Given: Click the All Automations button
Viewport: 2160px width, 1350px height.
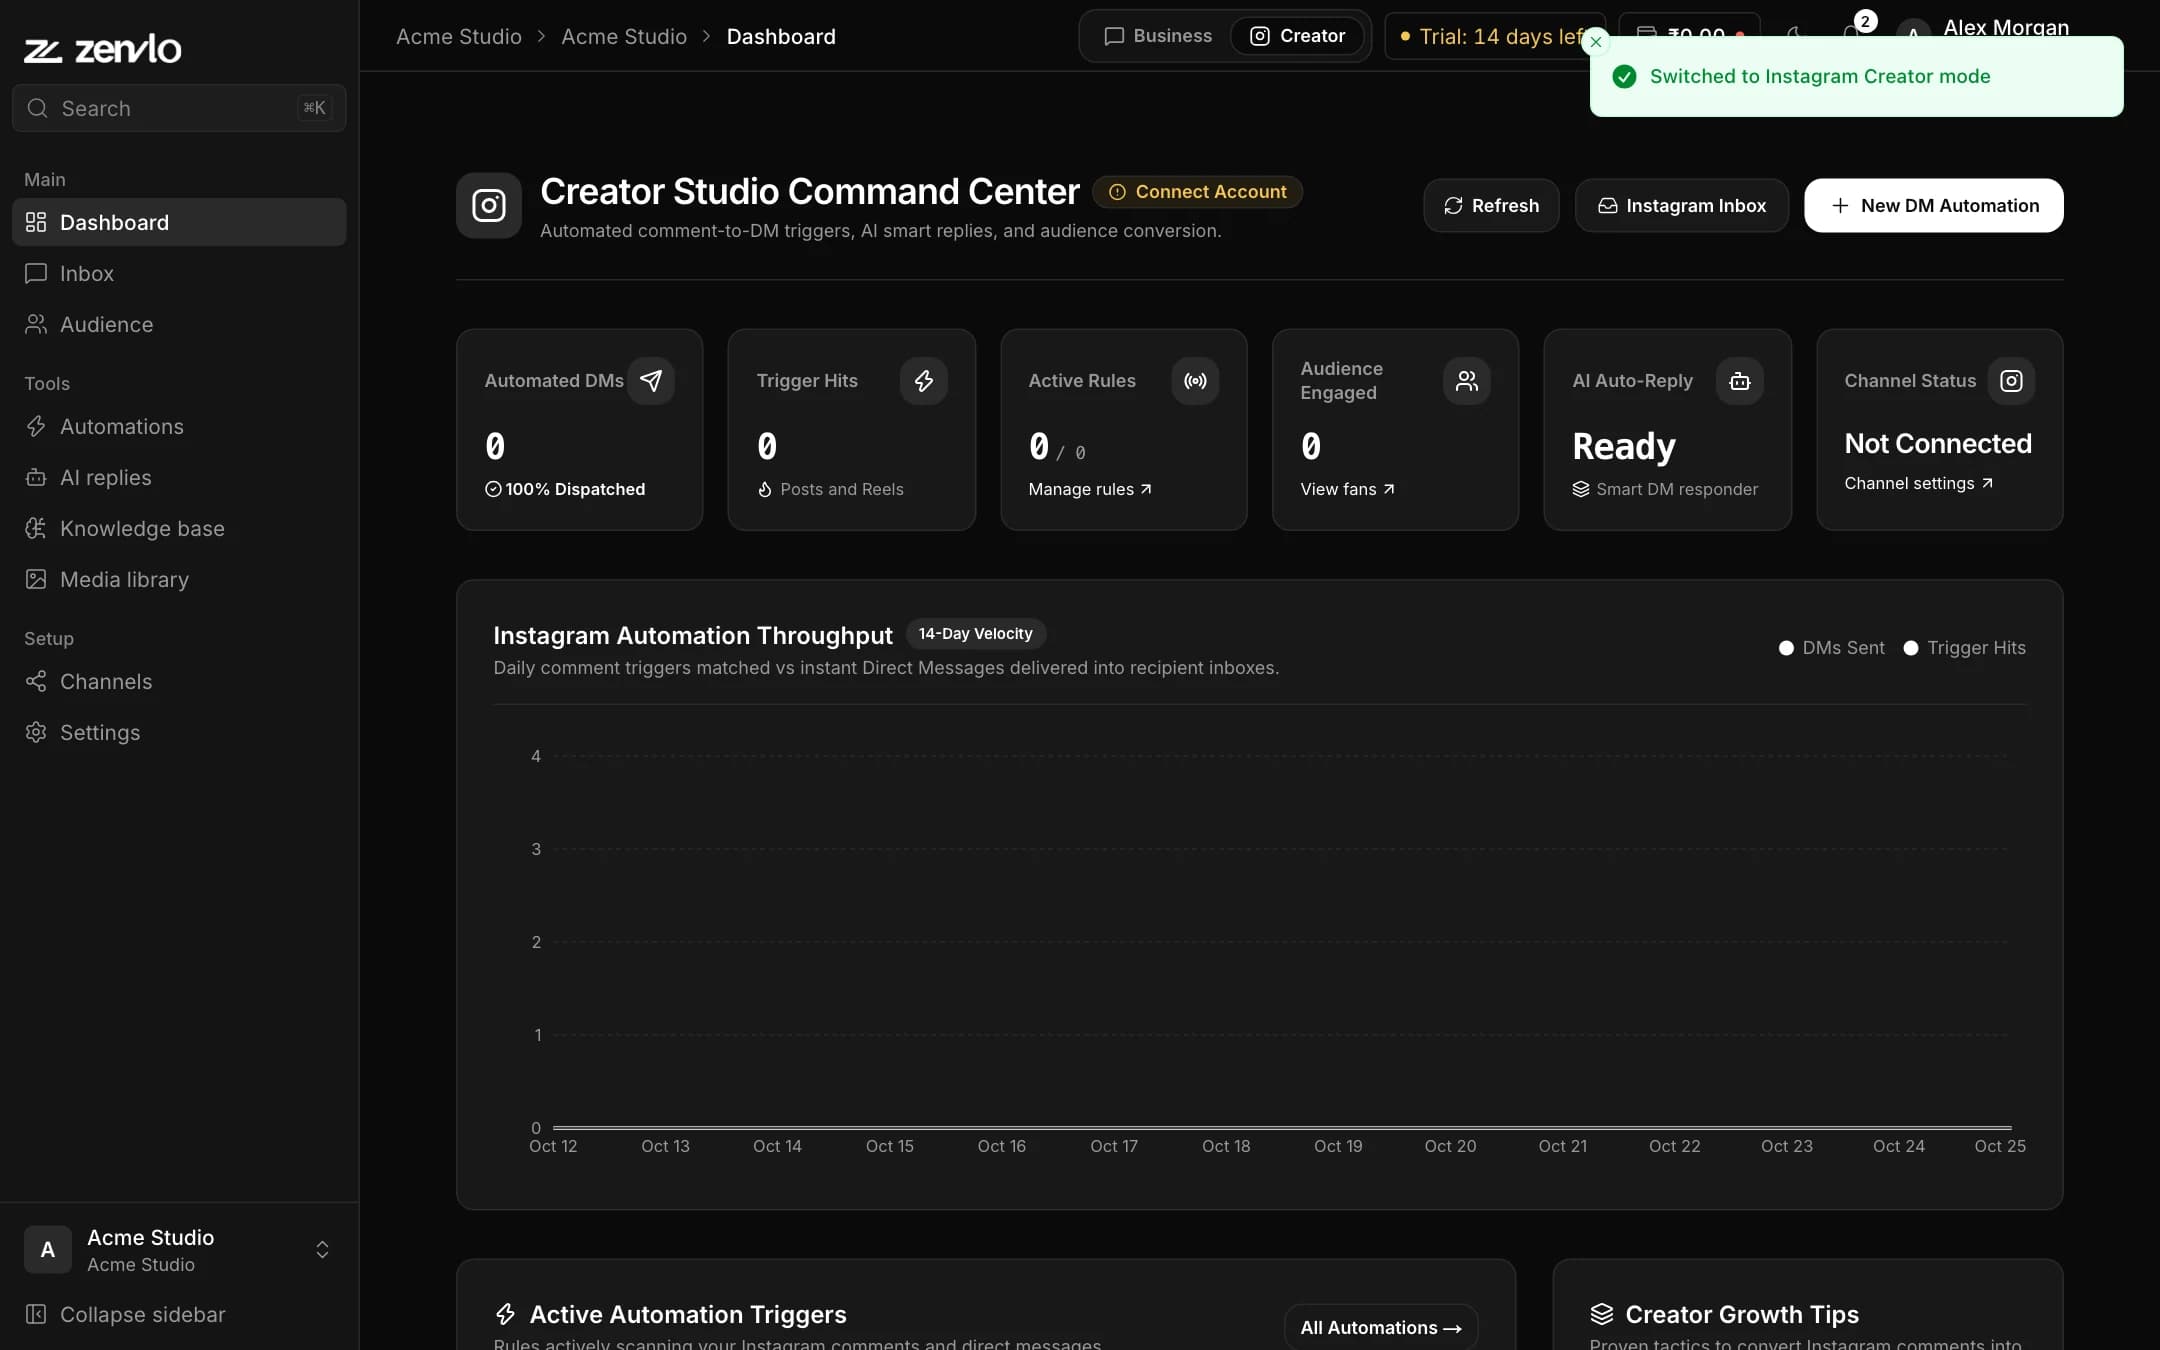Looking at the screenshot, I should [x=1380, y=1327].
